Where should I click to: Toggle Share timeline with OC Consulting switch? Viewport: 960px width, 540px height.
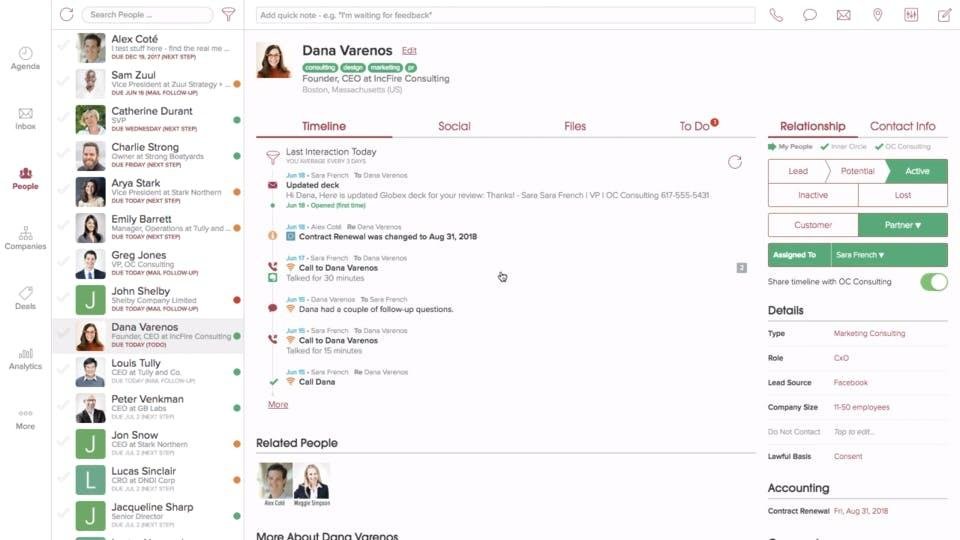click(x=934, y=282)
